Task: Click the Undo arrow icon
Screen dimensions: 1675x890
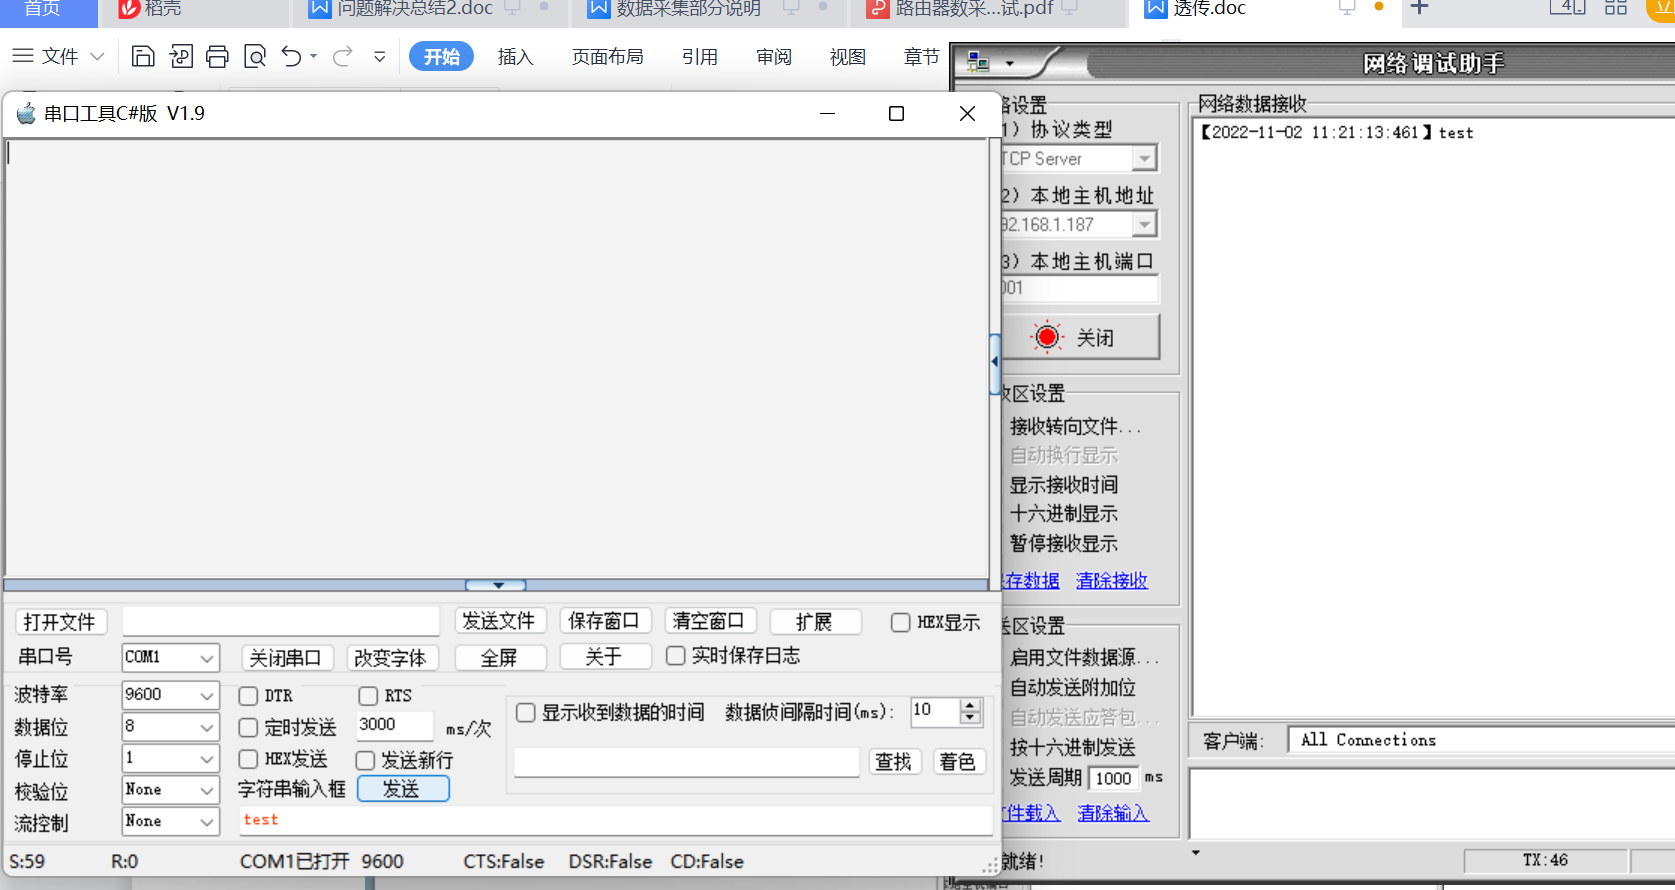Action: (291, 57)
